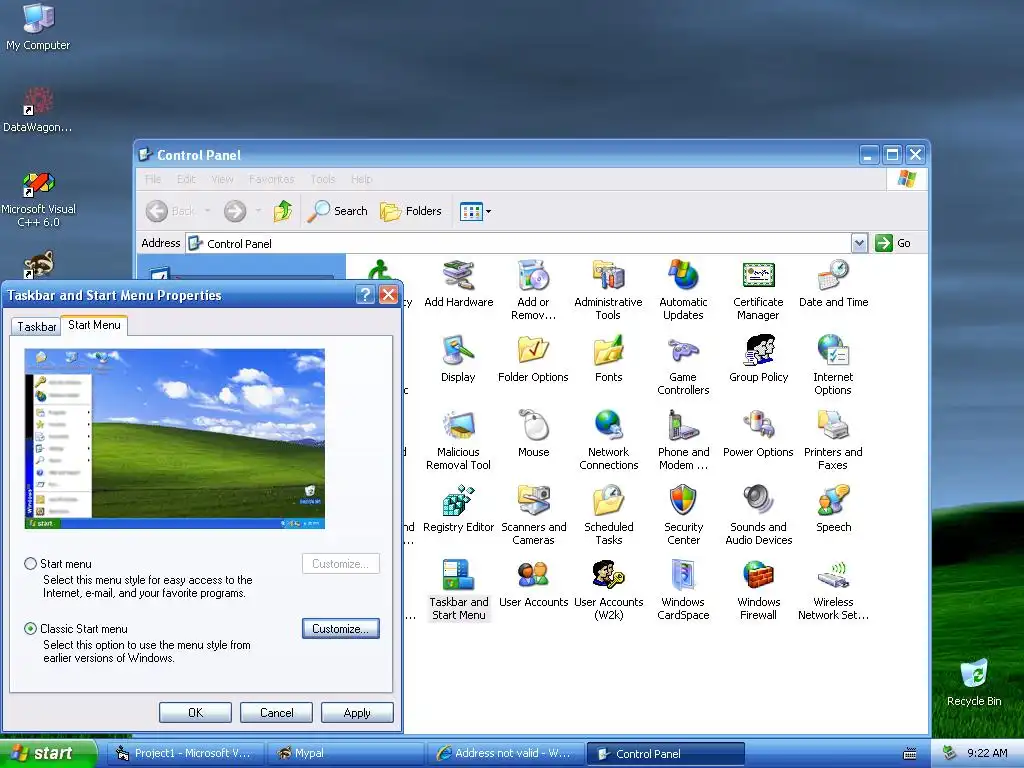Switch to the Taskbar tab
This screenshot has height=768, width=1024.
click(37, 327)
